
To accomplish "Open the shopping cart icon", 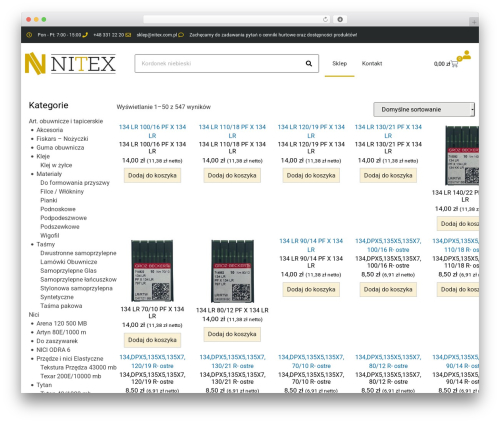I will (454, 64).
